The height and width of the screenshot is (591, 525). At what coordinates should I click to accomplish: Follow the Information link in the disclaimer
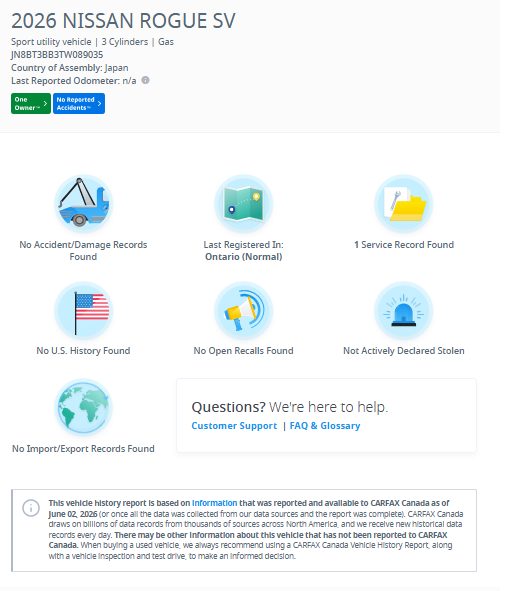(x=214, y=503)
